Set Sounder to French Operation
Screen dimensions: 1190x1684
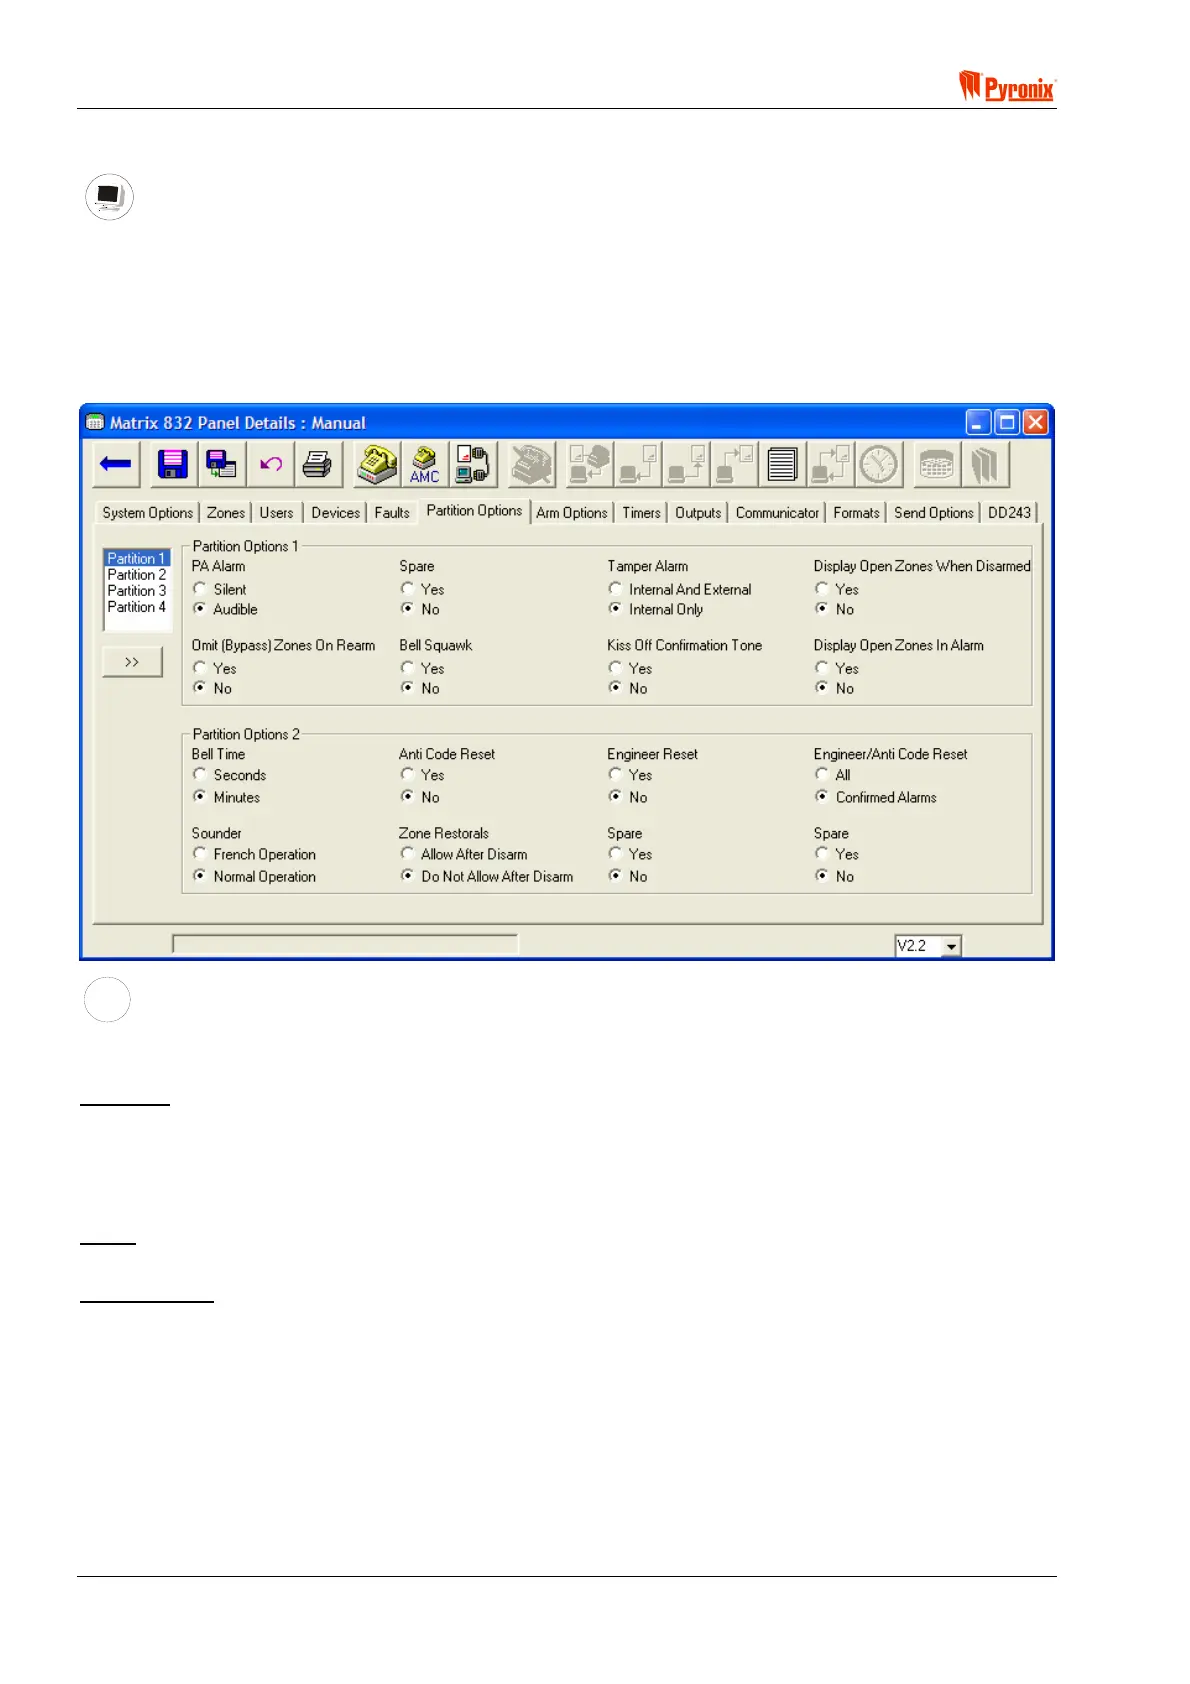(x=200, y=854)
